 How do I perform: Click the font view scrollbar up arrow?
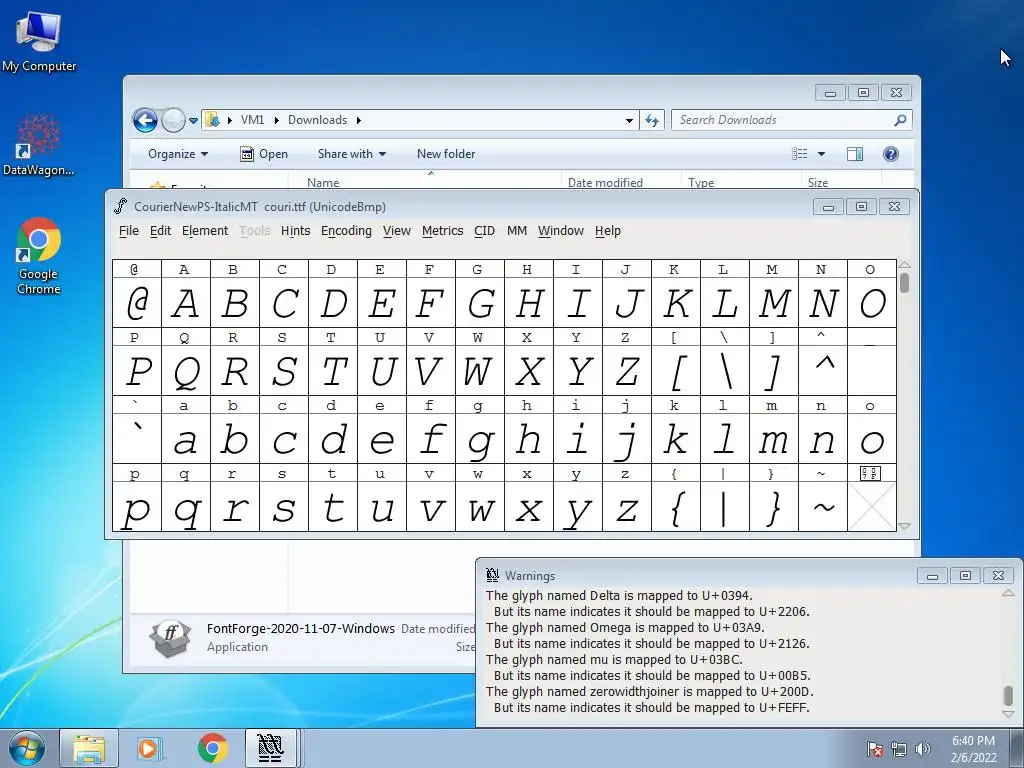click(904, 265)
